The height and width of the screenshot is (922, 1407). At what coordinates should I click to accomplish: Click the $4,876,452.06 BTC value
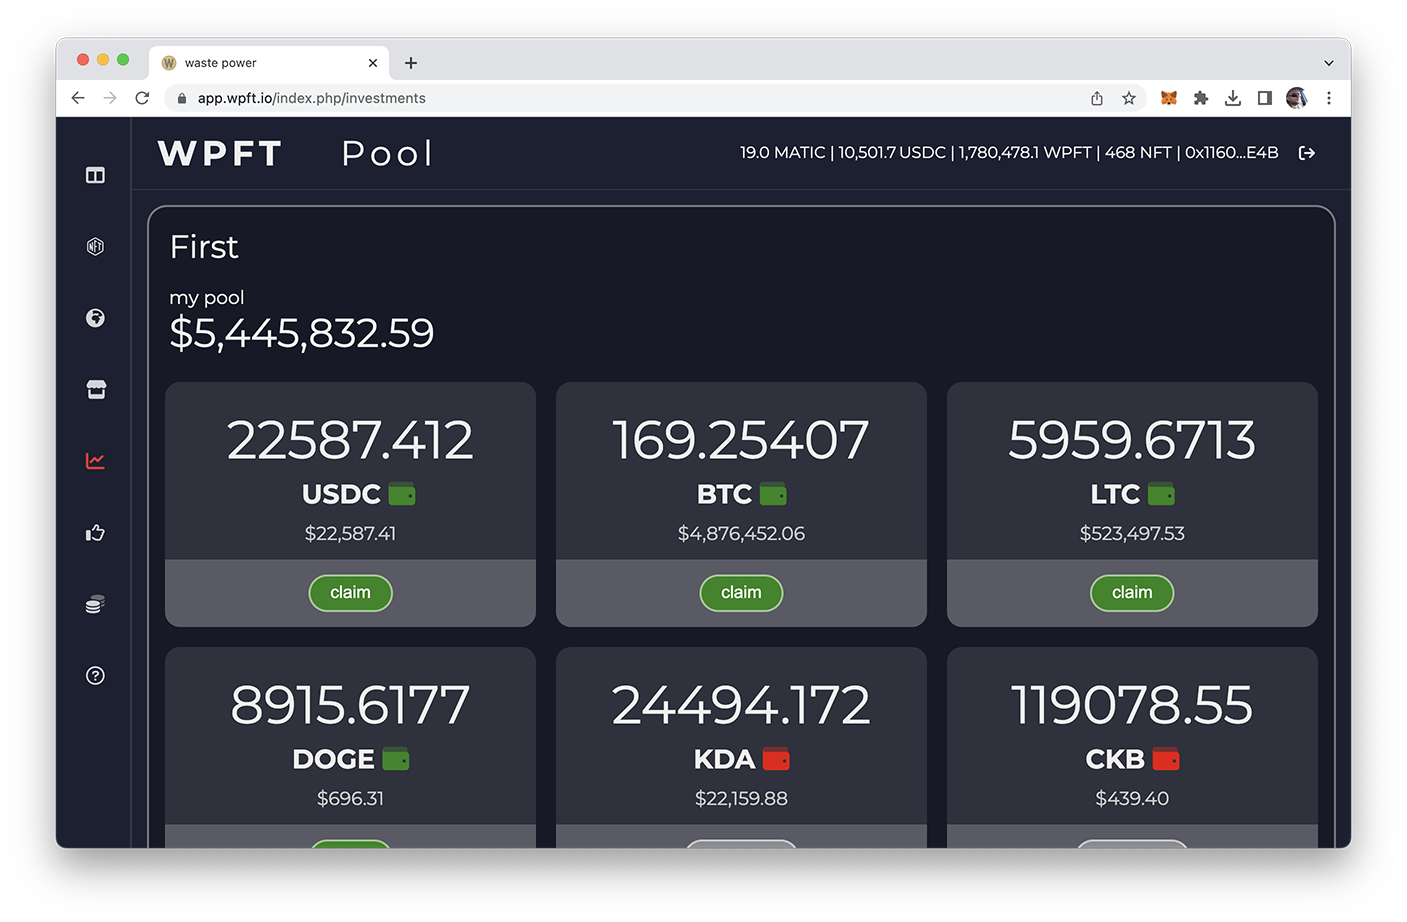741,534
